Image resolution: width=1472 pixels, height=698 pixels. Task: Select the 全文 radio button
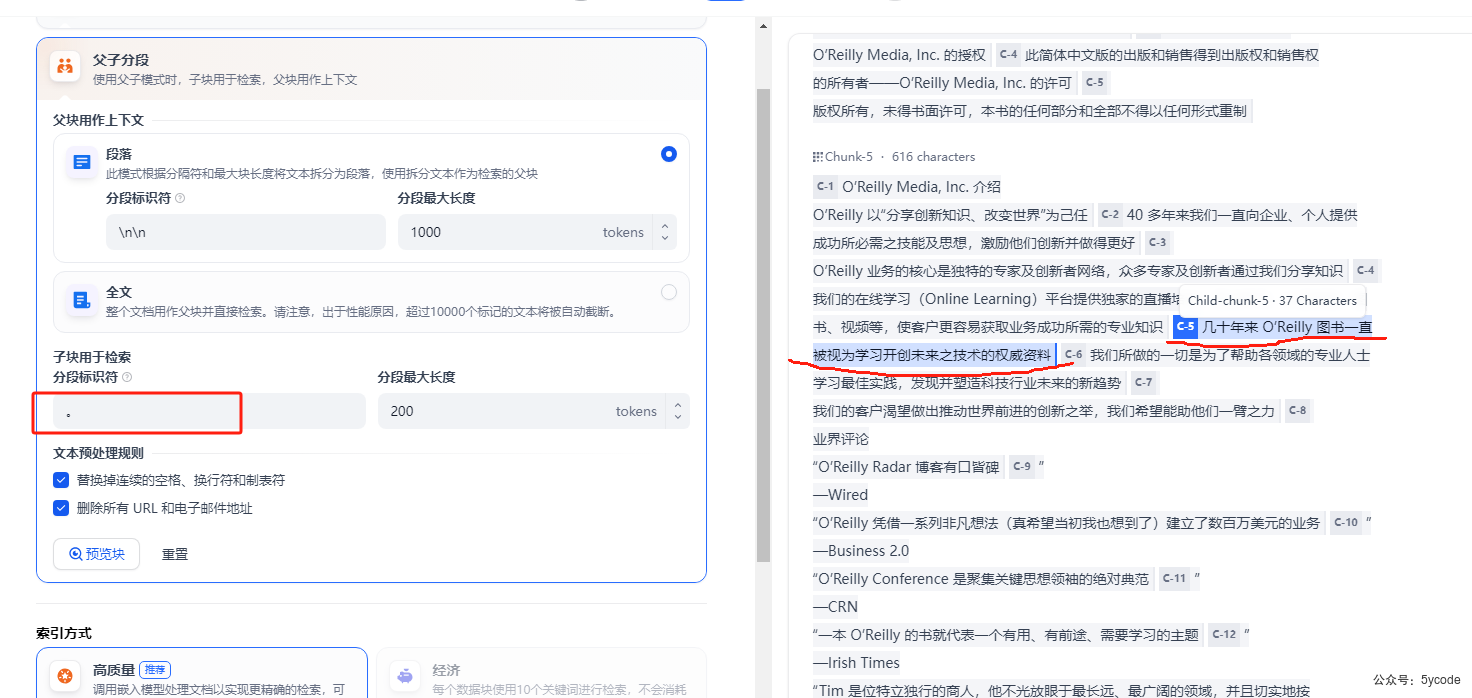tap(669, 292)
